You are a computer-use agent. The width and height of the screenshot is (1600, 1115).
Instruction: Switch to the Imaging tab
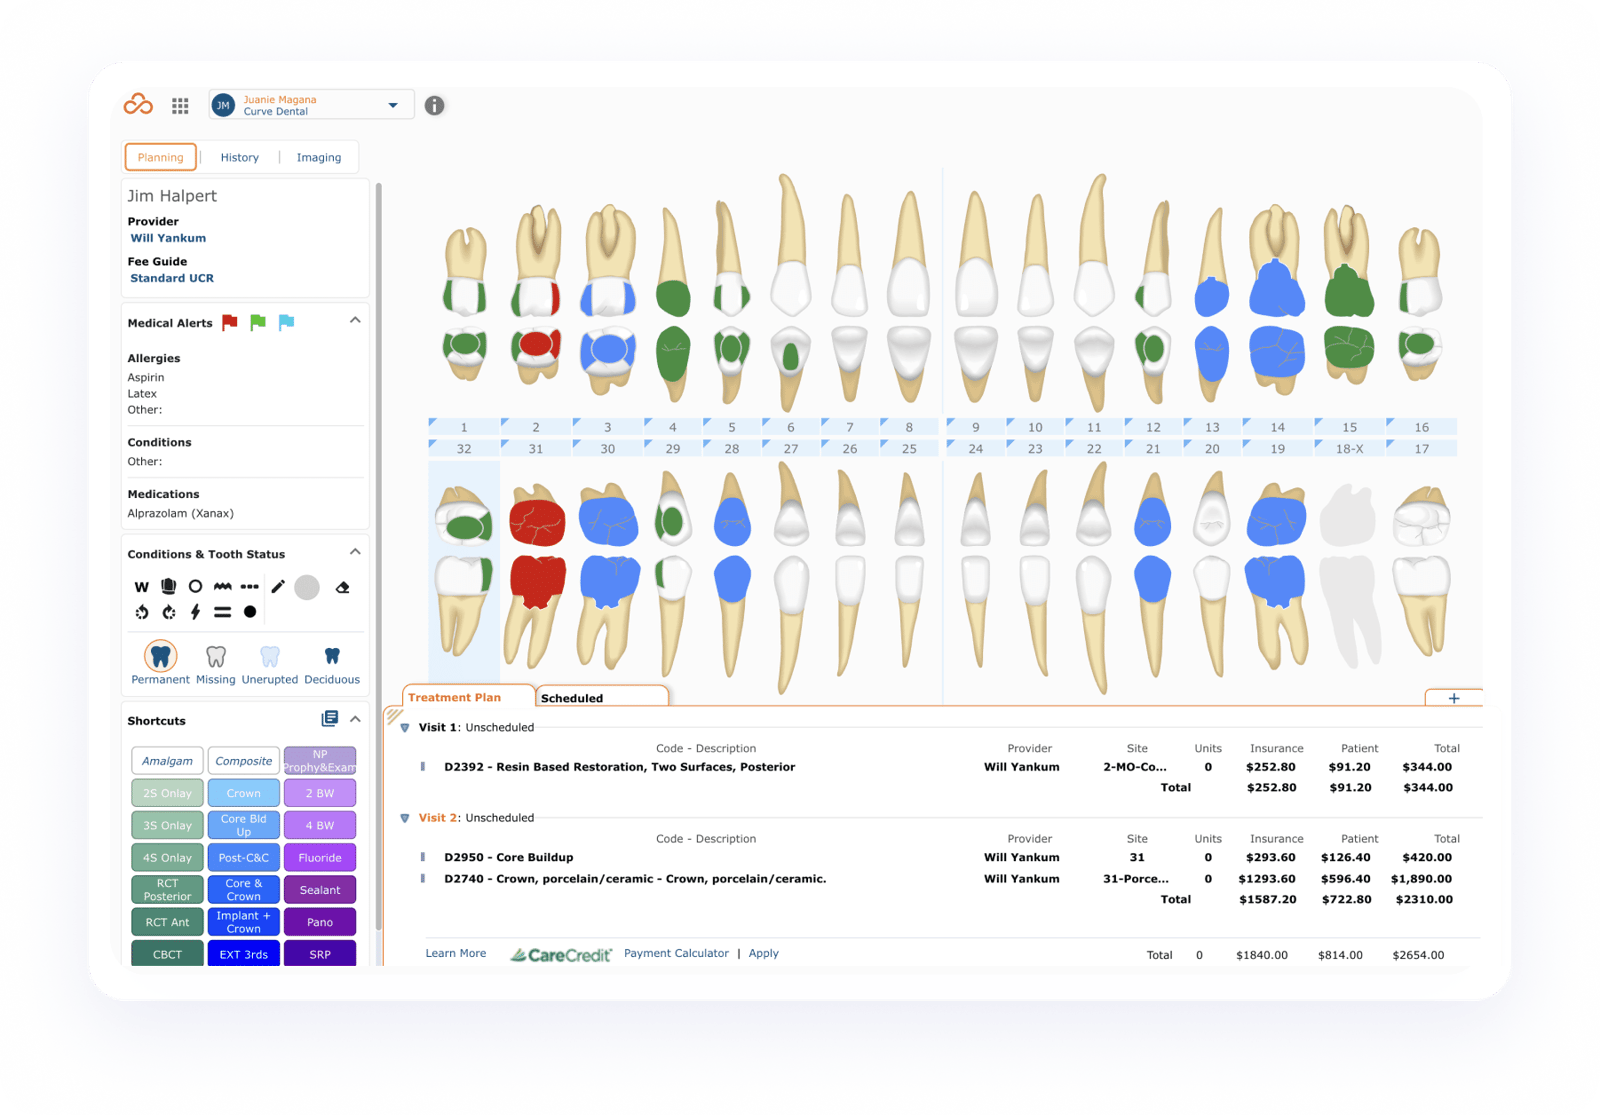pos(318,157)
